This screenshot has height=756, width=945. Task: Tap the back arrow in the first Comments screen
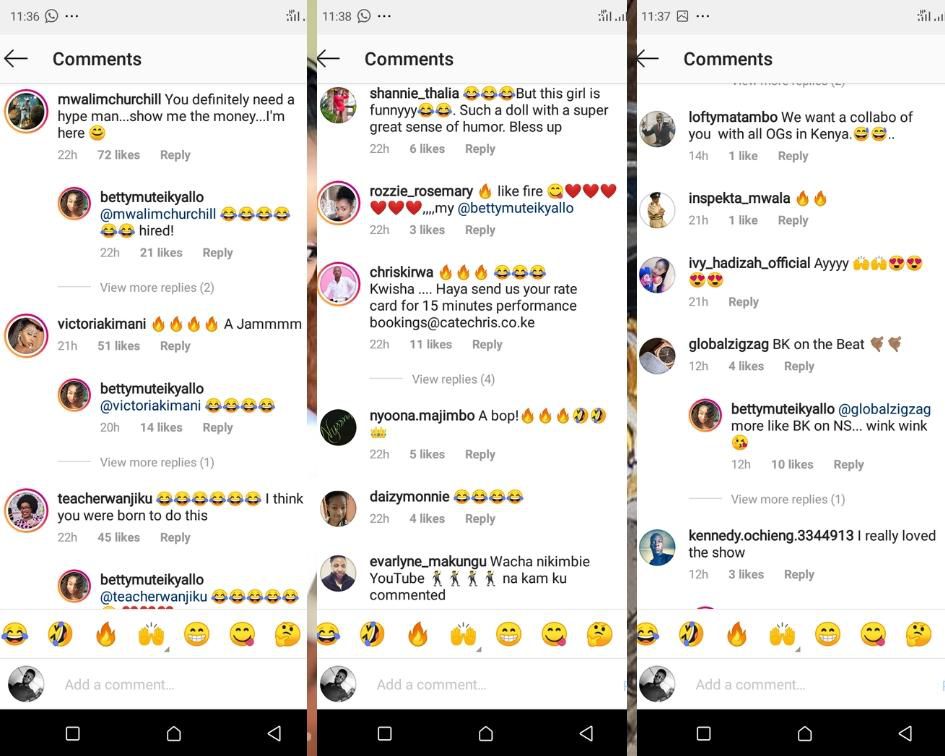(x=16, y=58)
